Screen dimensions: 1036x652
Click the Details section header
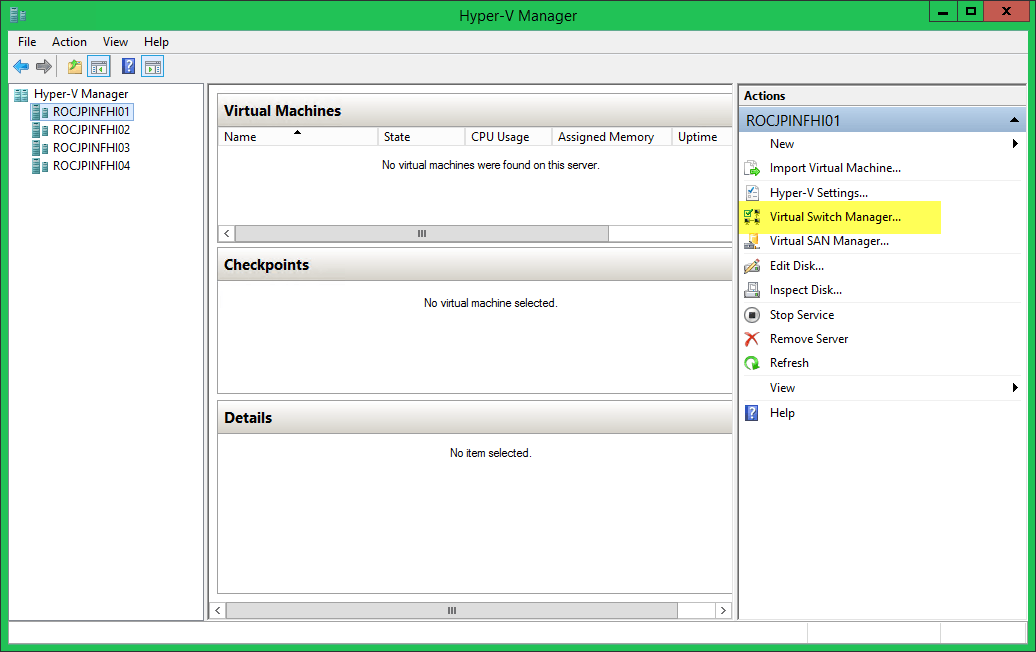point(474,418)
